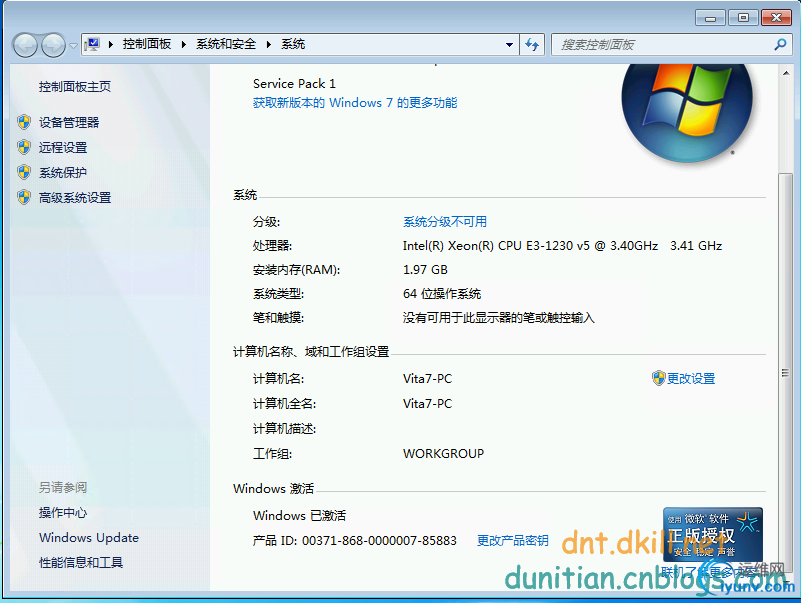Select the 系统和安全 breadcrumb
The width and height of the screenshot is (801, 603).
226,44
